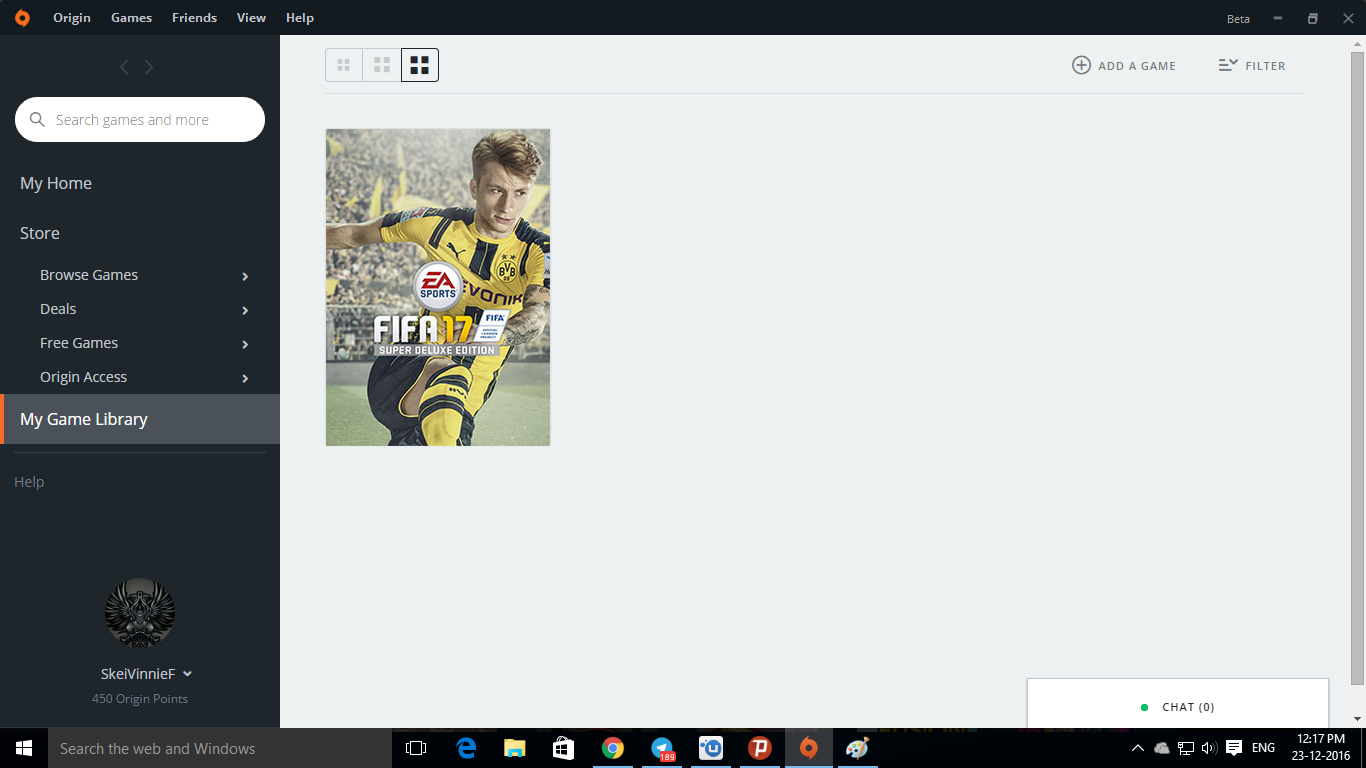Open the SkeiVinnieF account dropdown
Screen dimensions: 1366x768
click(x=146, y=674)
